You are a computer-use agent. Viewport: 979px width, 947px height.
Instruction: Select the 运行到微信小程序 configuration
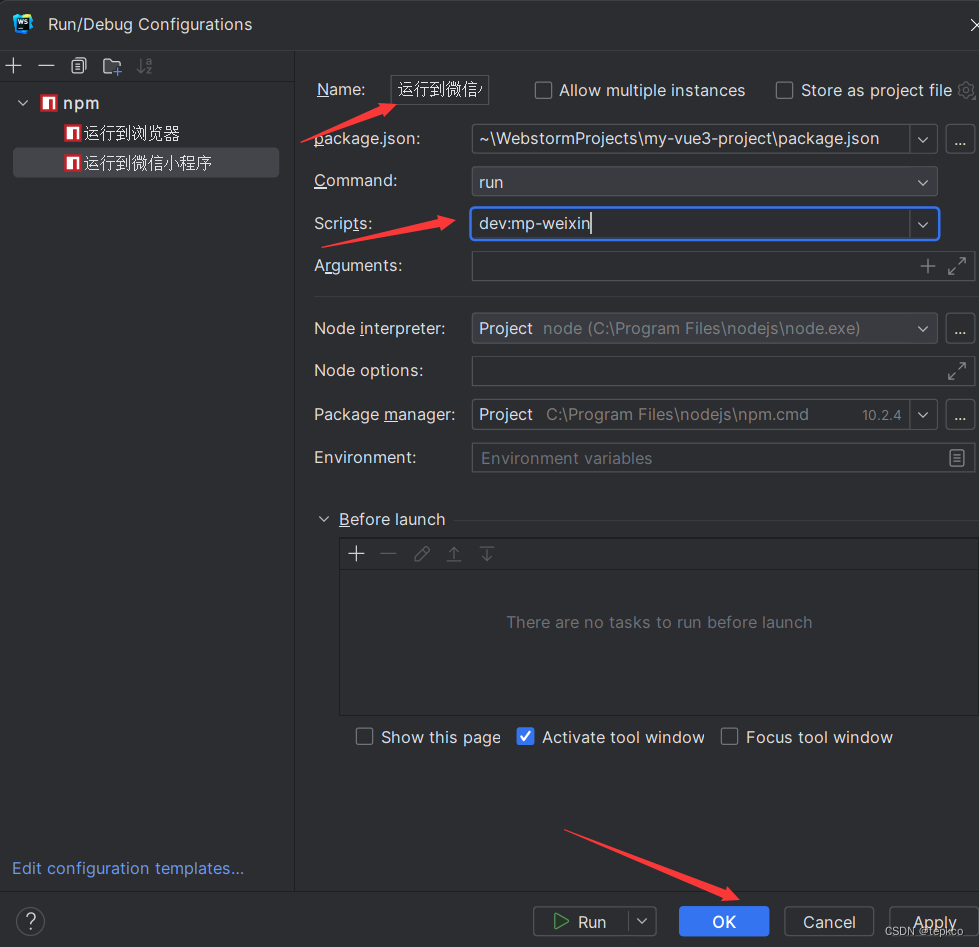pos(146,163)
